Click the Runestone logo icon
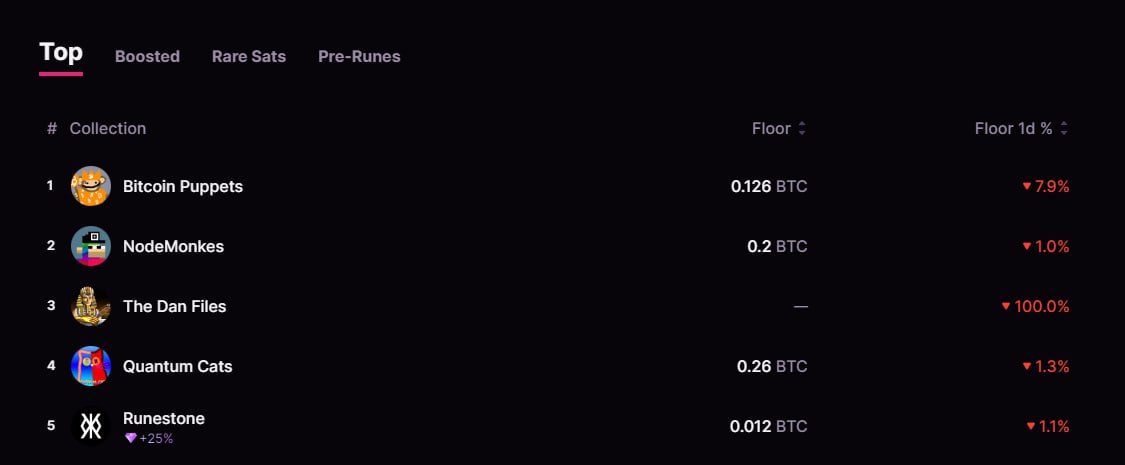This screenshot has height=465, width=1125. [91, 426]
